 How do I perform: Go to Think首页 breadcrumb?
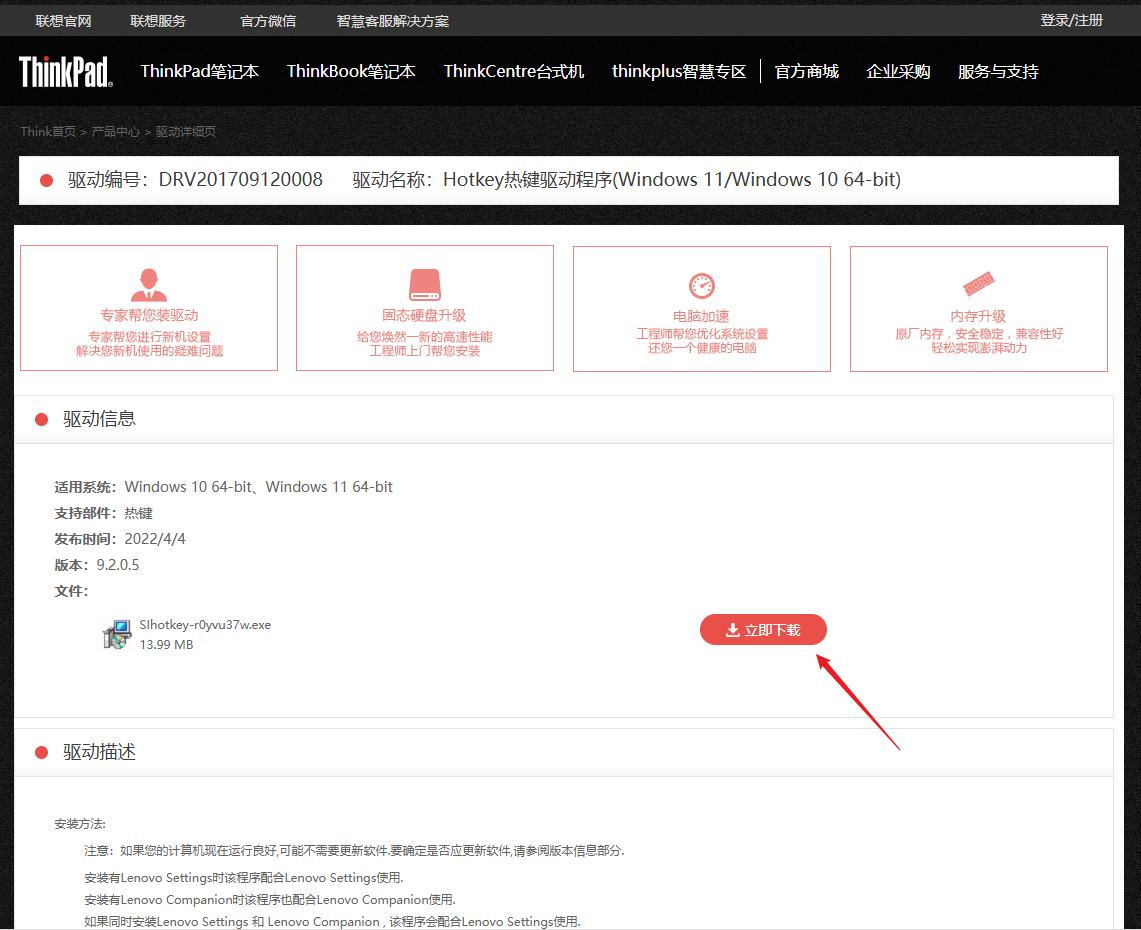click(x=48, y=132)
